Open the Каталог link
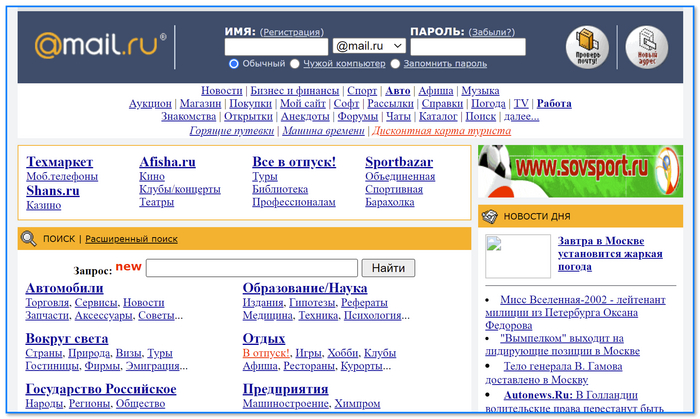700x419 pixels. tap(438, 116)
